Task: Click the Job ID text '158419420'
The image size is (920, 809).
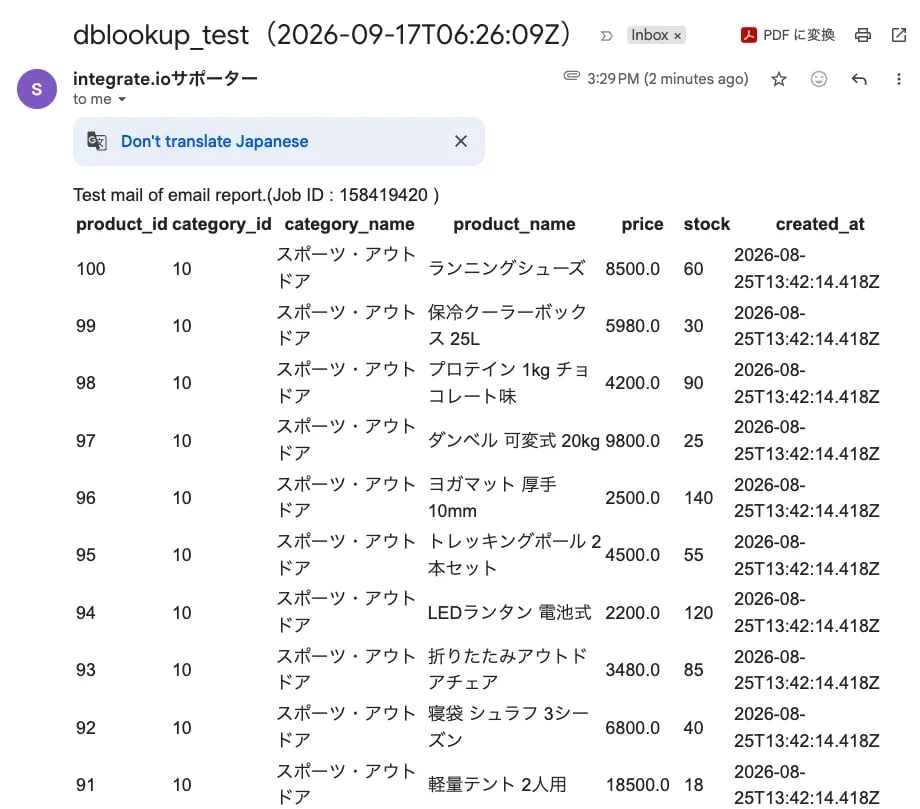Action: [x=383, y=195]
